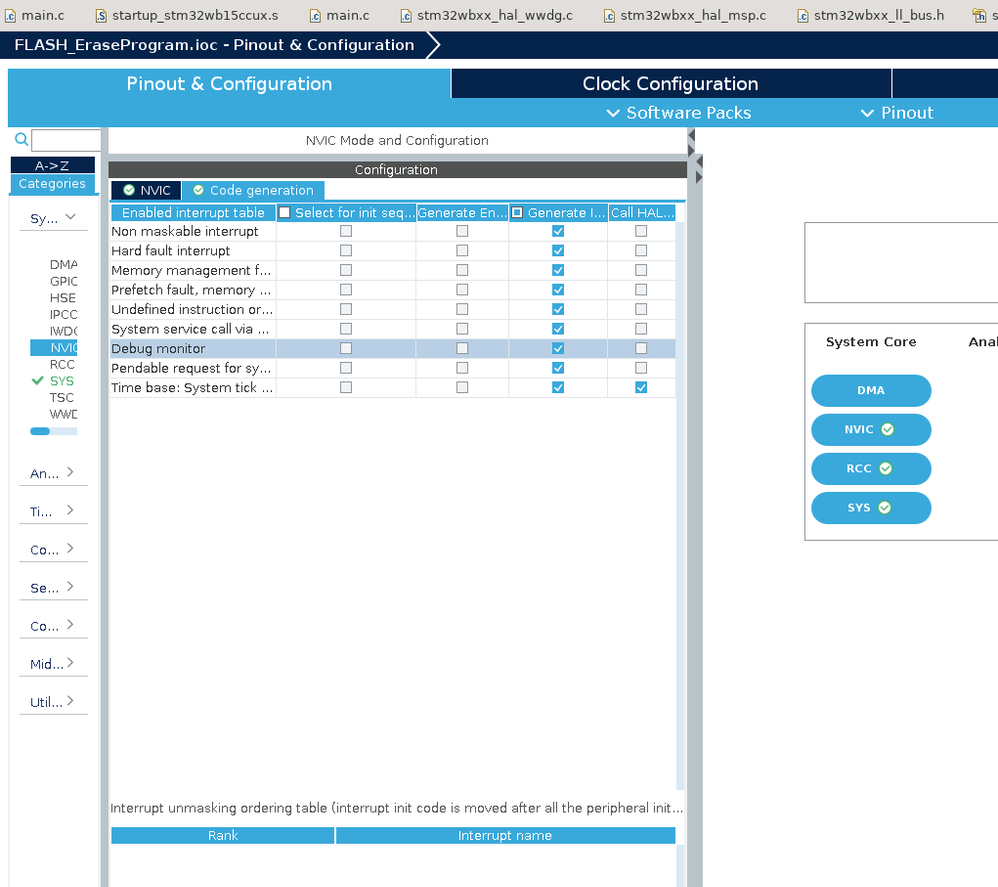Click the sidebar horizontal scrollbar thumb
The width and height of the screenshot is (998, 887).
[x=39, y=431]
